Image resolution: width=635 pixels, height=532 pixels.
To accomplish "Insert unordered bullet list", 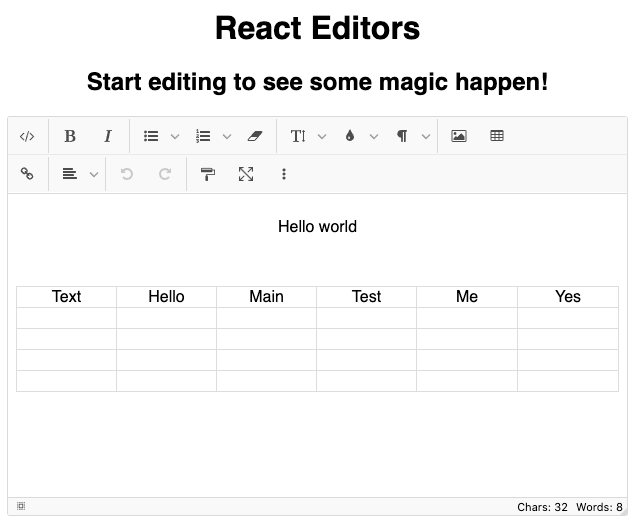I will tap(151, 136).
